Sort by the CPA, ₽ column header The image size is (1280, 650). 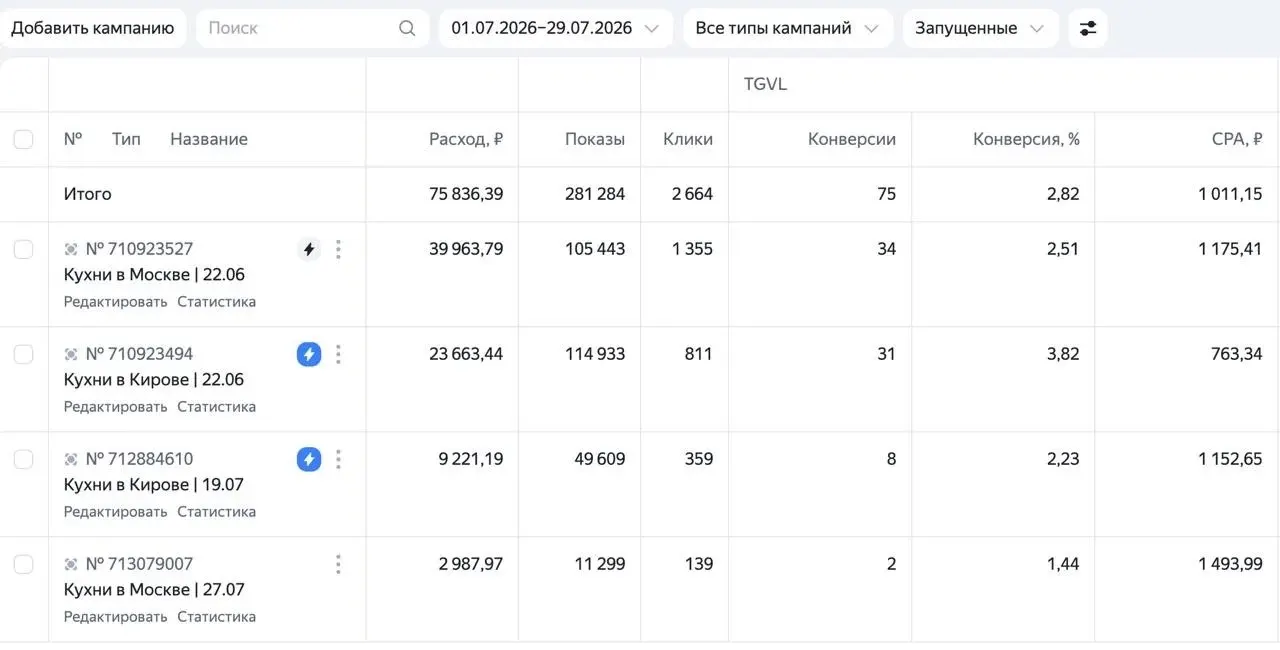tap(1237, 139)
